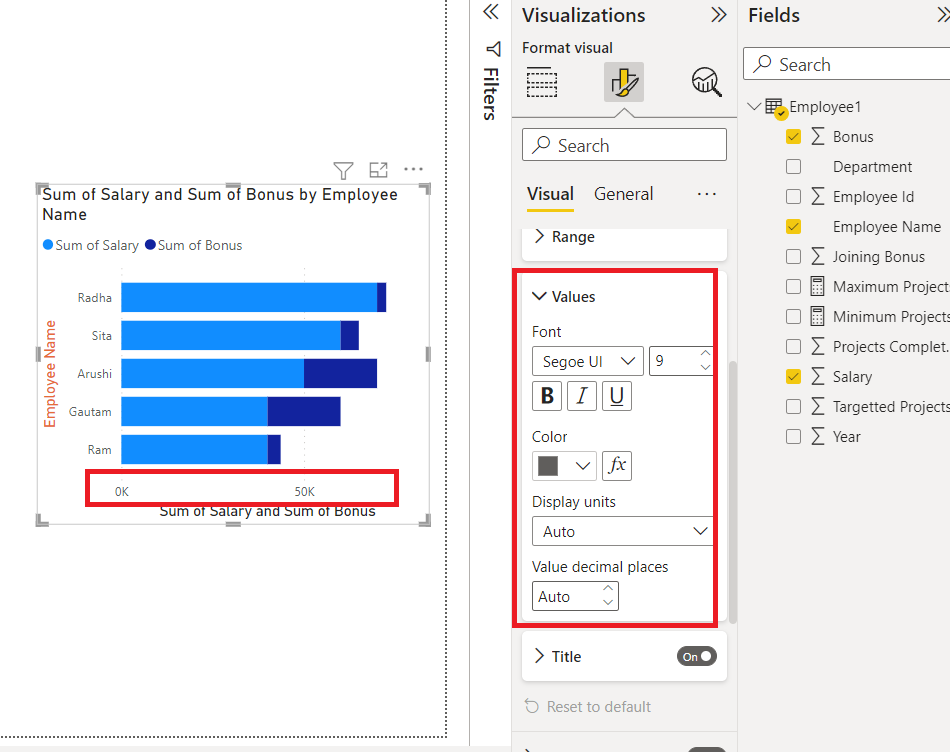Open the Build visual pane icon
The width and height of the screenshot is (950, 752).
point(542,82)
